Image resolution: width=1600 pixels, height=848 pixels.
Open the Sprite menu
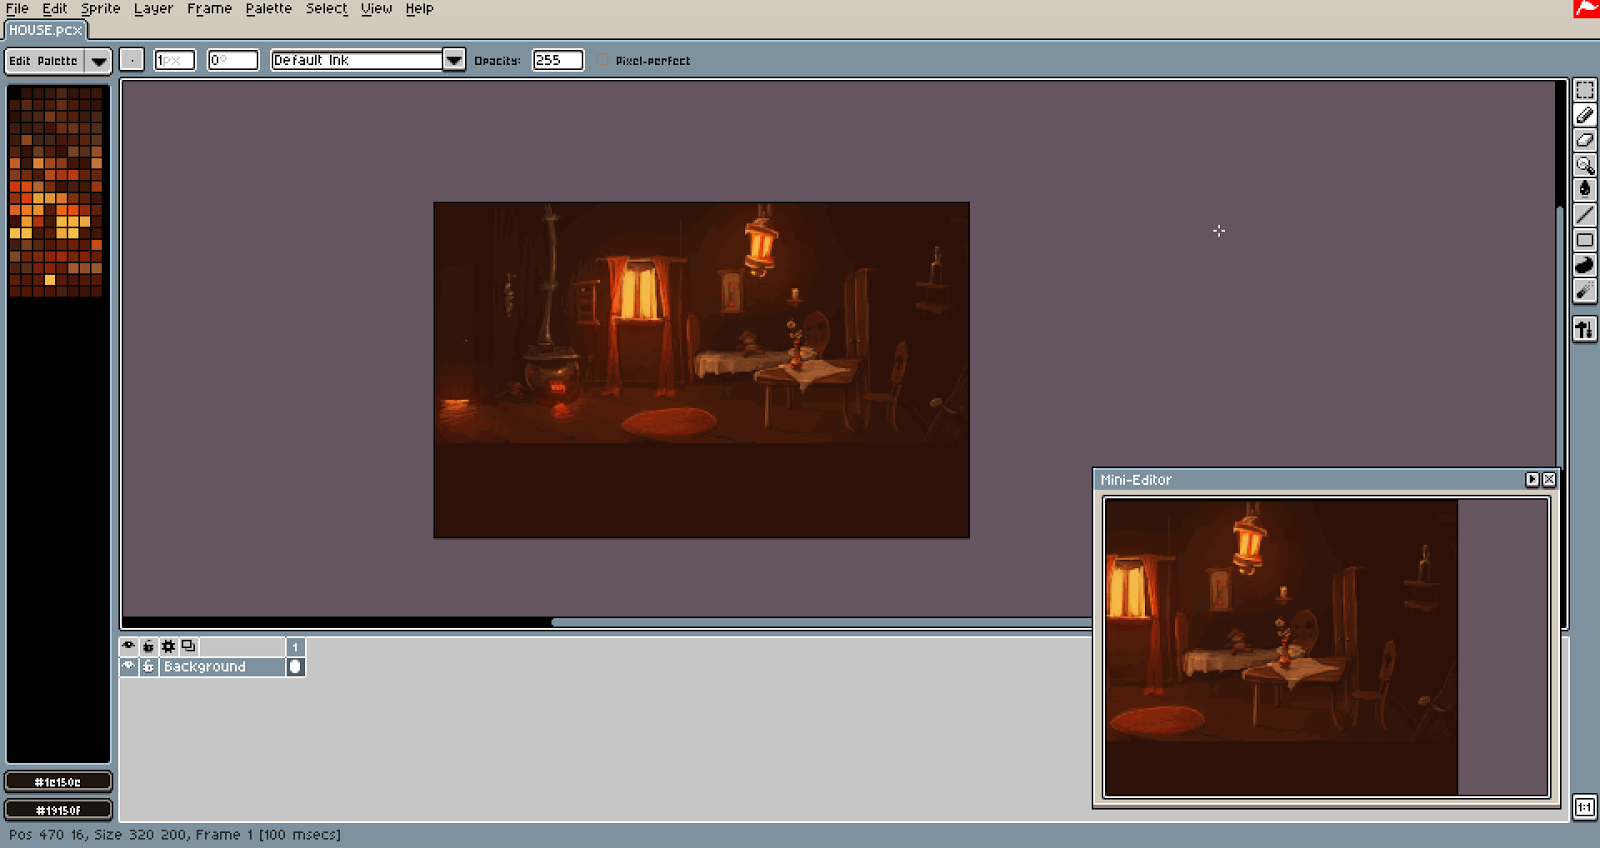click(x=100, y=9)
